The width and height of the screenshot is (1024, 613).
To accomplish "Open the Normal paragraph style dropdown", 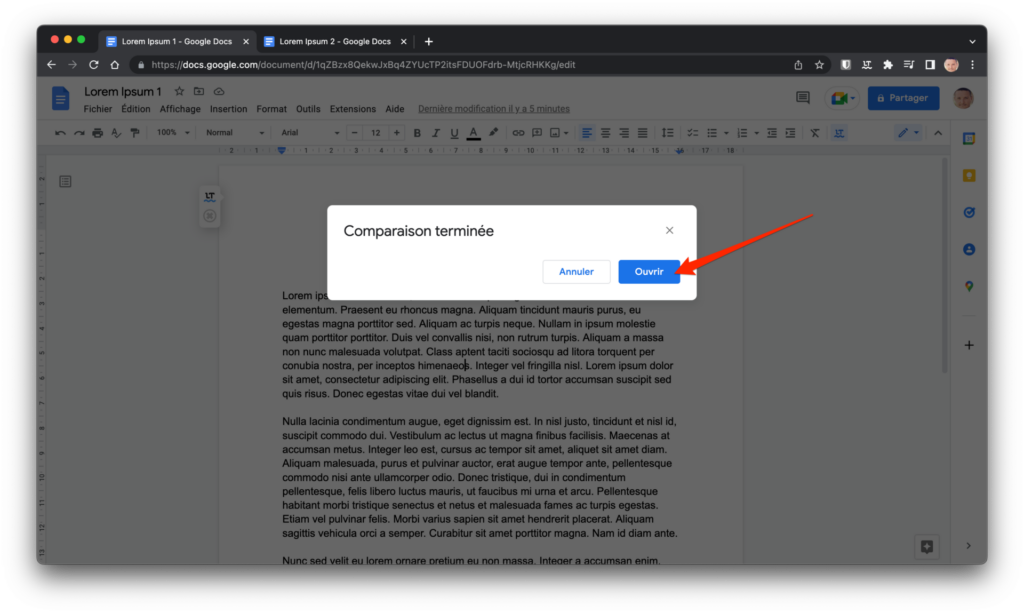I will (234, 133).
